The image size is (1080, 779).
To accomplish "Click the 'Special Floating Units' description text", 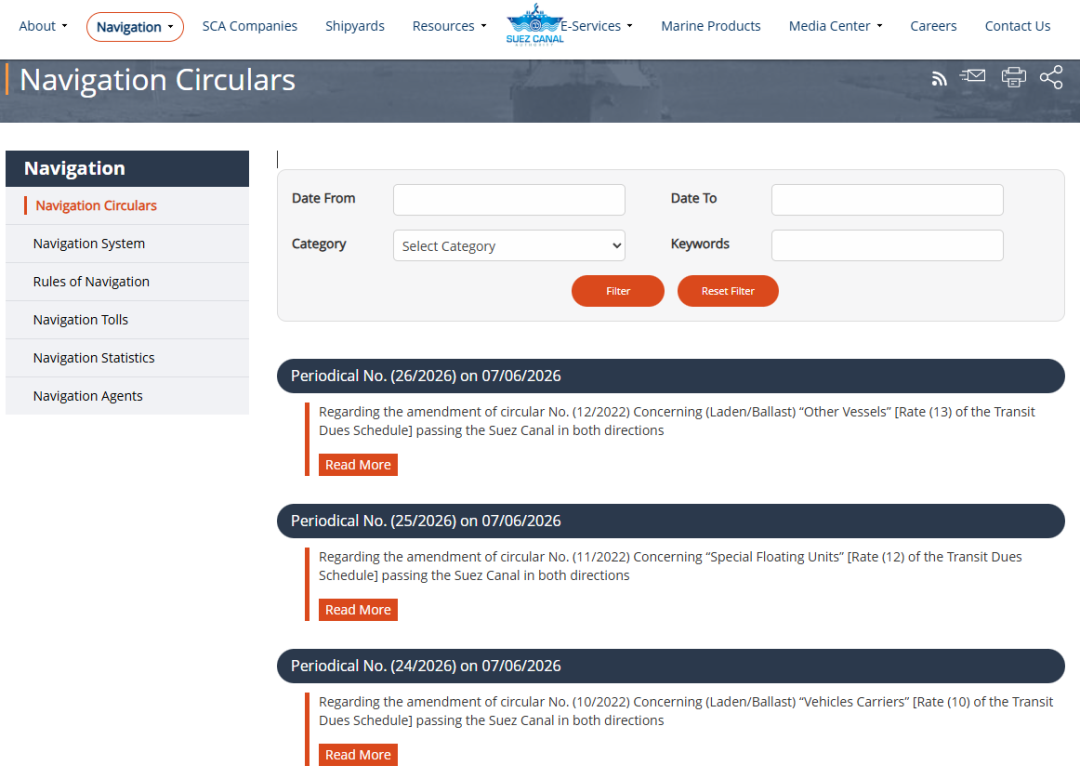I will click(x=670, y=566).
